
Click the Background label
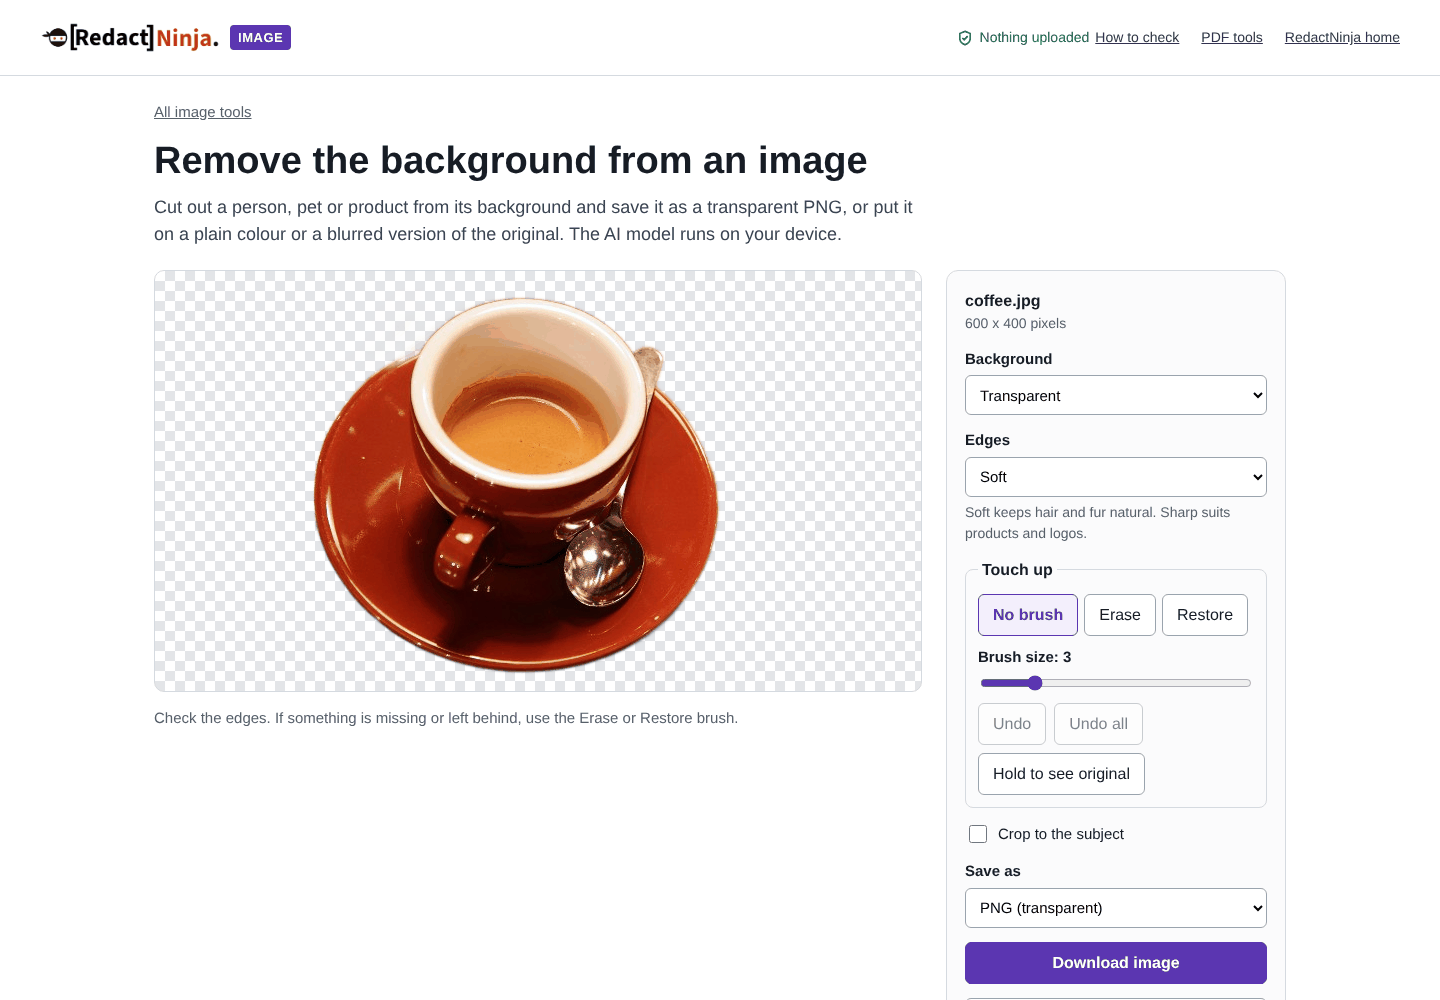(x=1008, y=359)
